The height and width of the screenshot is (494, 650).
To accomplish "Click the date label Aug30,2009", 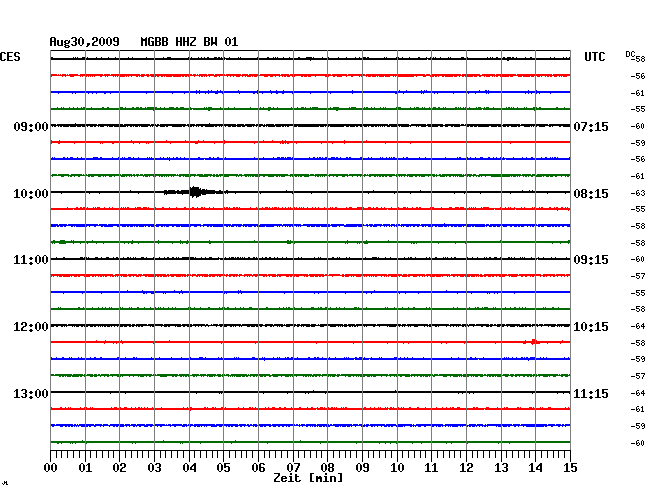I will [84, 42].
